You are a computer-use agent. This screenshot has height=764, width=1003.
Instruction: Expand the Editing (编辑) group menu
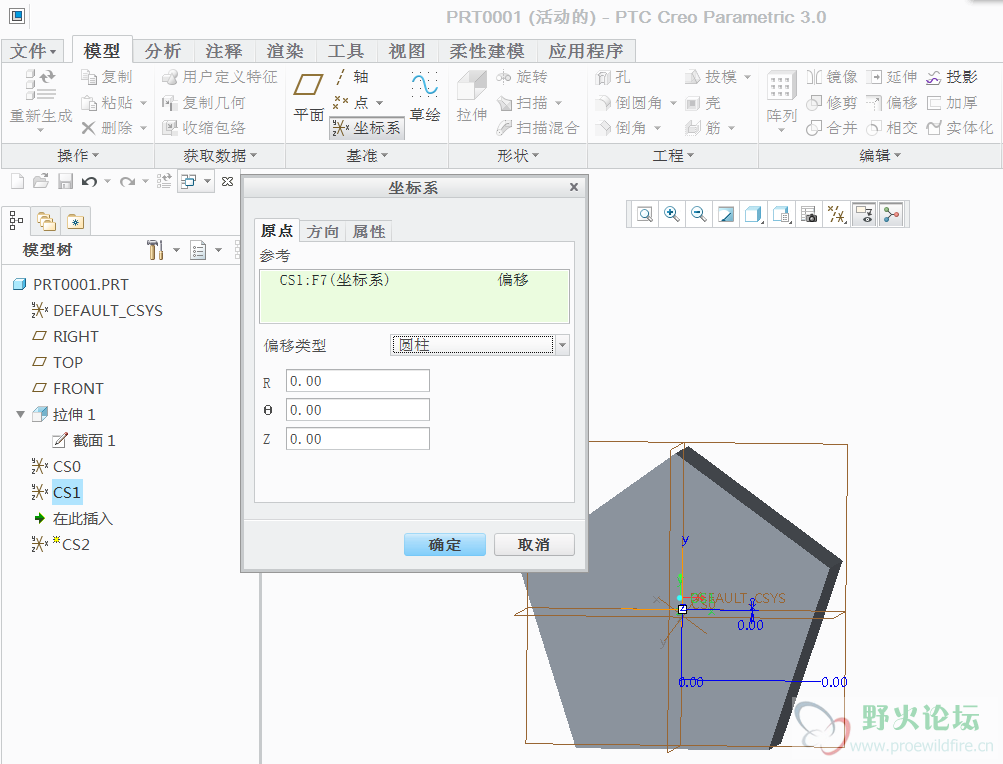880,155
